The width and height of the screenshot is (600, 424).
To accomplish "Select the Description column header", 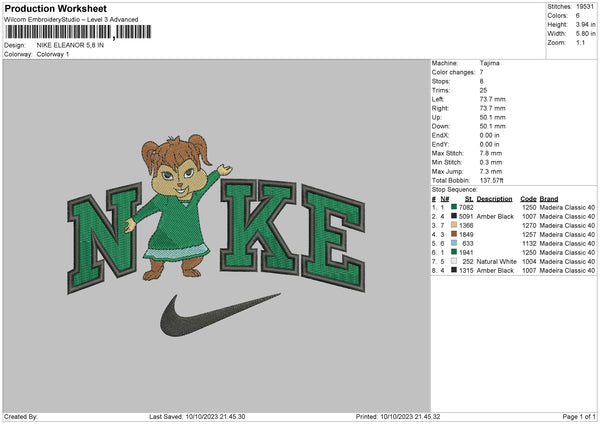I will (494, 199).
